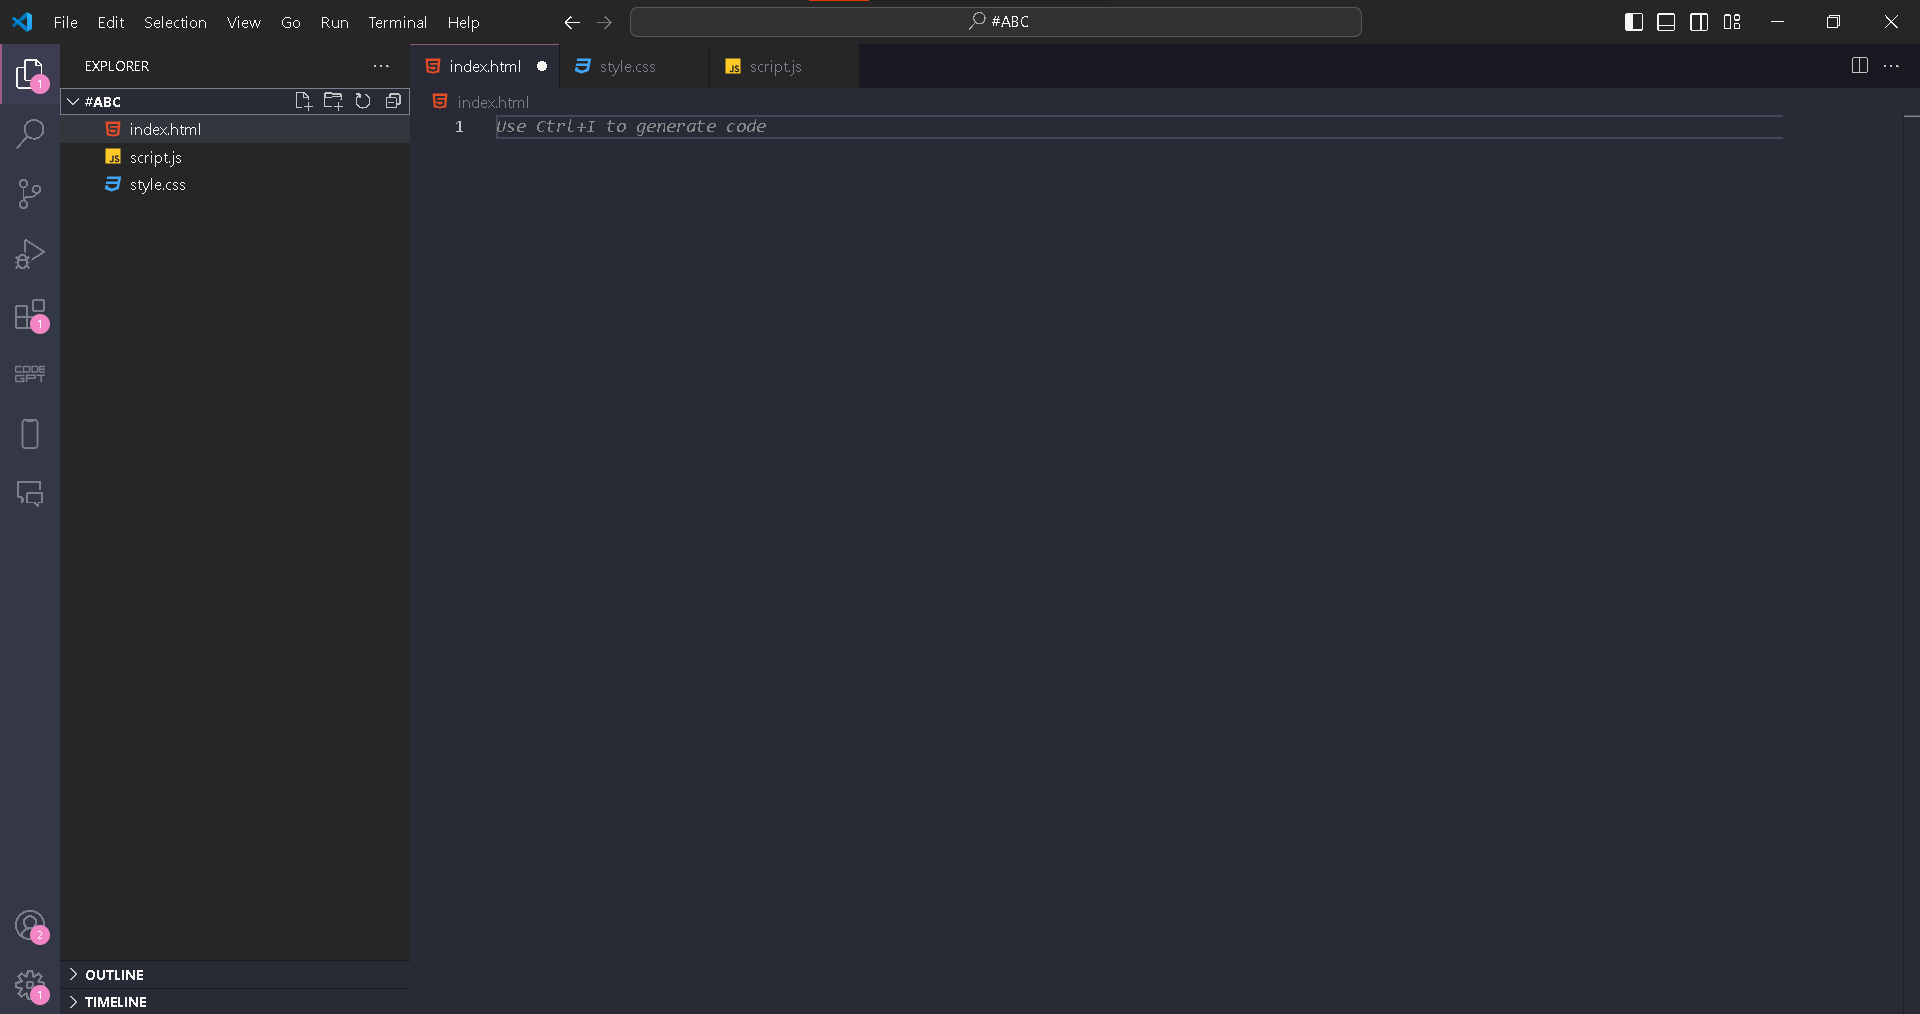
Task: Click line 1 in the editor
Action: (x=1138, y=127)
